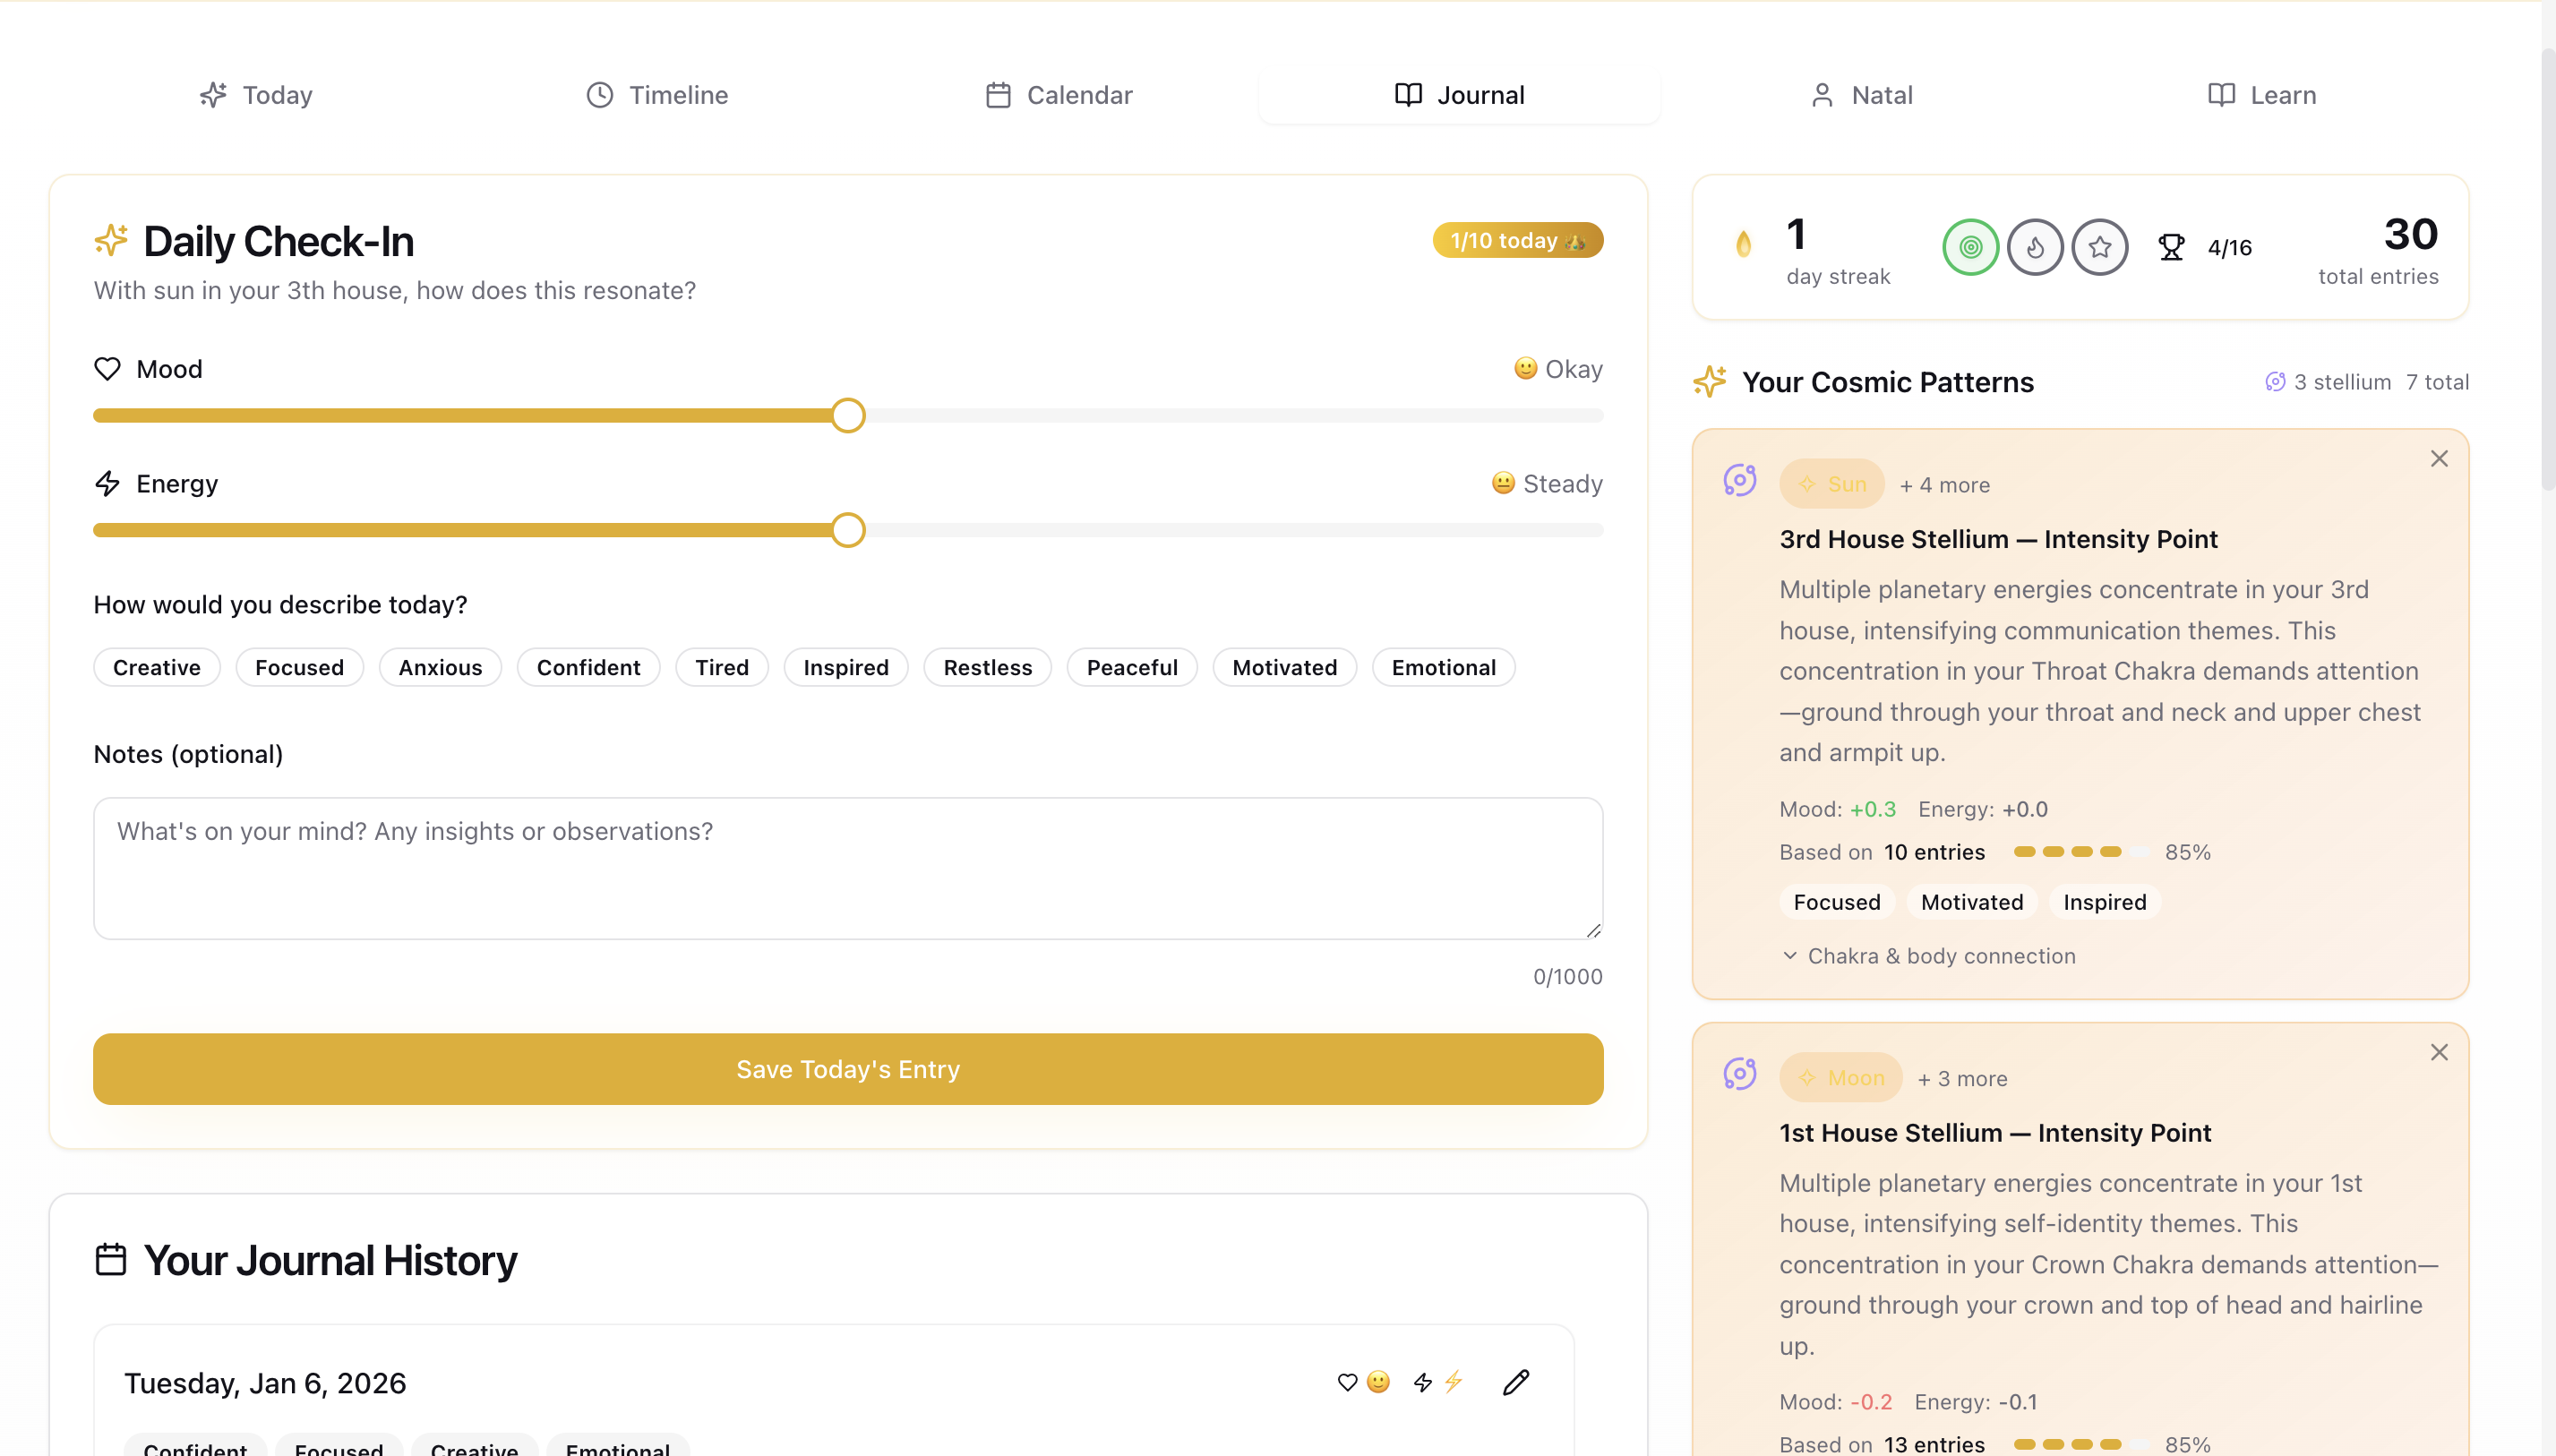Screen dimensions: 2556x1456
Task: Click the heart Mood icon in Daily Check-In
Action: (x=109, y=368)
